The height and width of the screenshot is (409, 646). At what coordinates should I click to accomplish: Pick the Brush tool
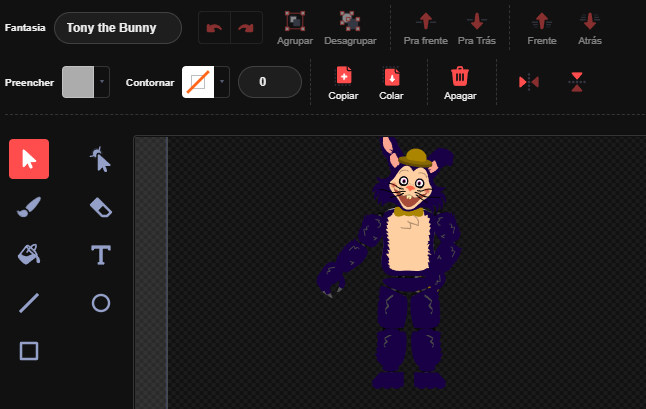(x=29, y=207)
